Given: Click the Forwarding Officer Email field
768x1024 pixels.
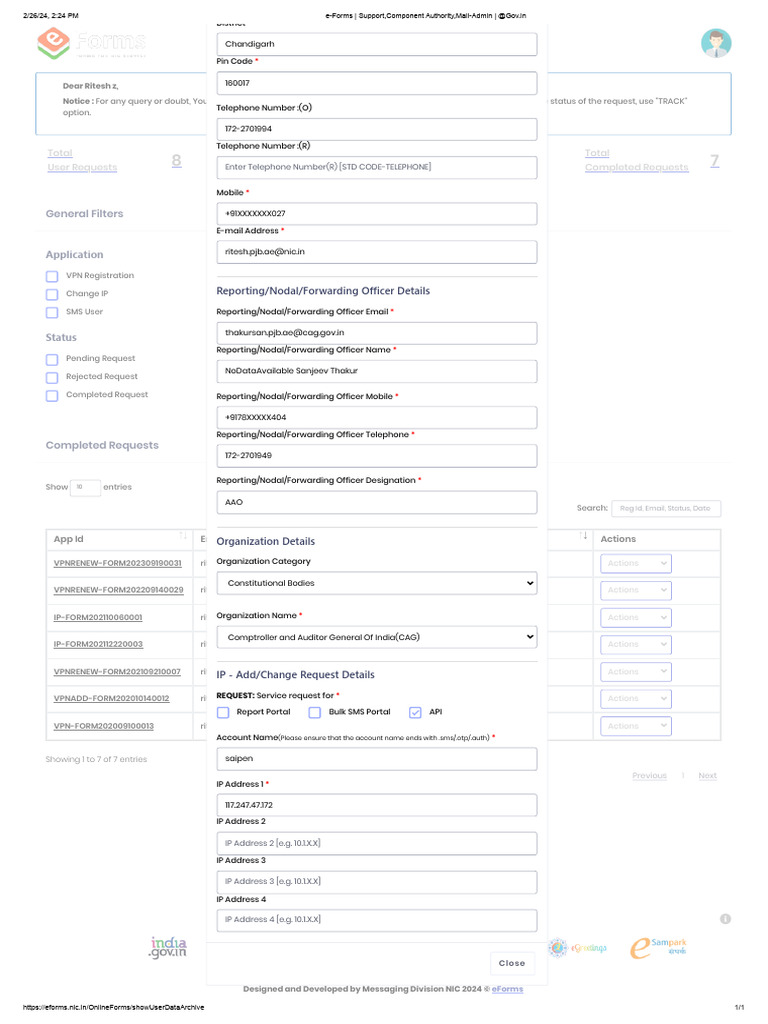Looking at the screenshot, I should point(377,333).
